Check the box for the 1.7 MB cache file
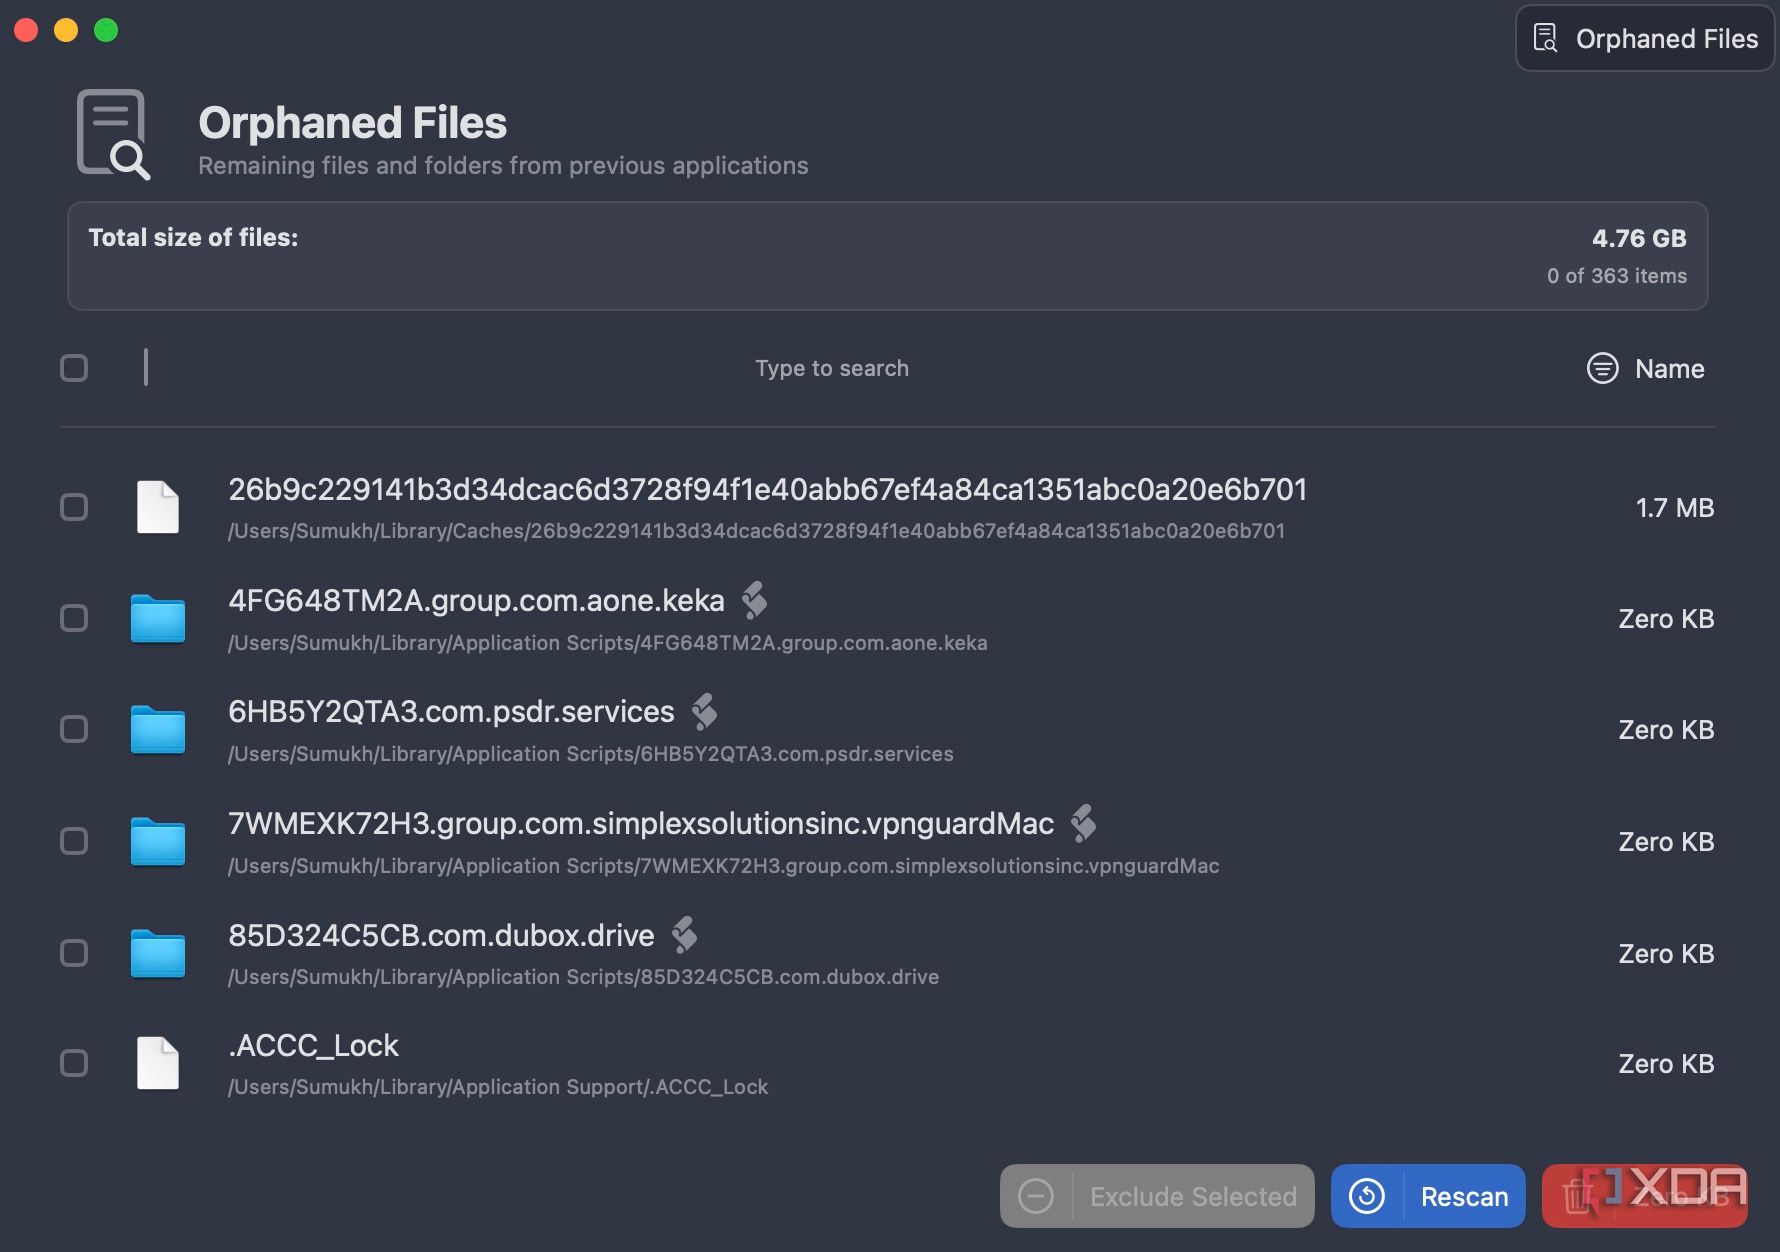1780x1252 pixels. point(74,507)
